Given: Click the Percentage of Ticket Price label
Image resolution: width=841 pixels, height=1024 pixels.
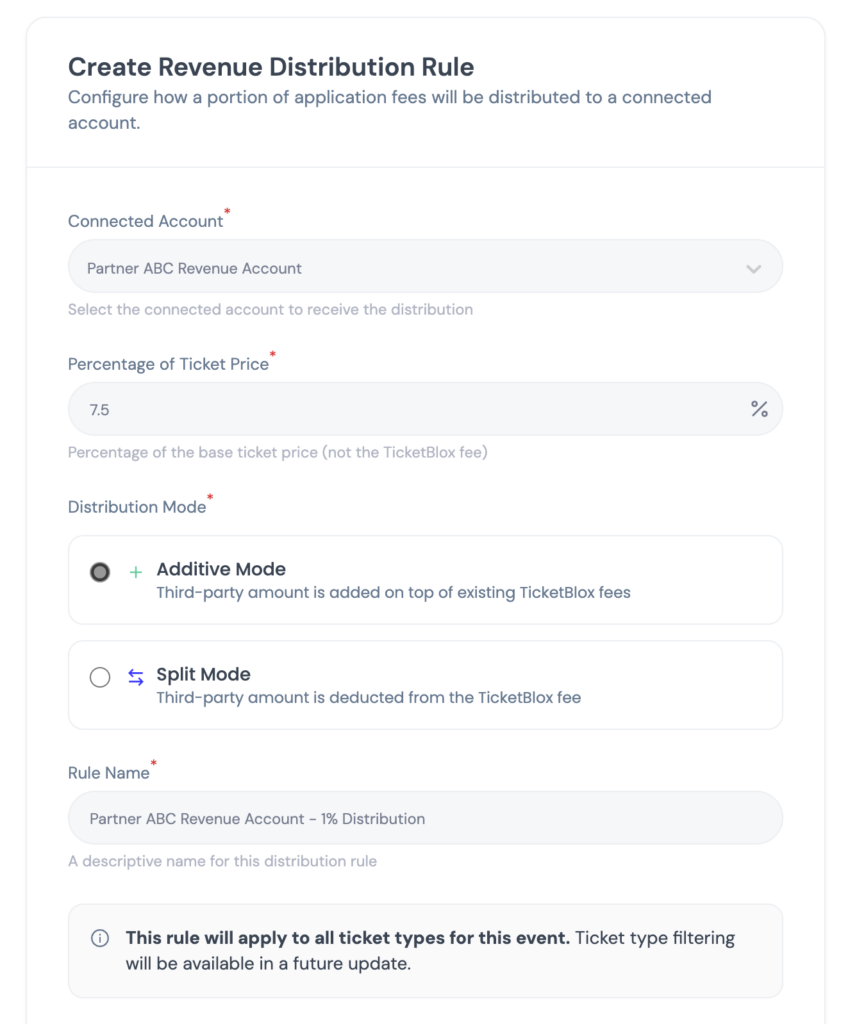Looking at the screenshot, I should point(168,364).
